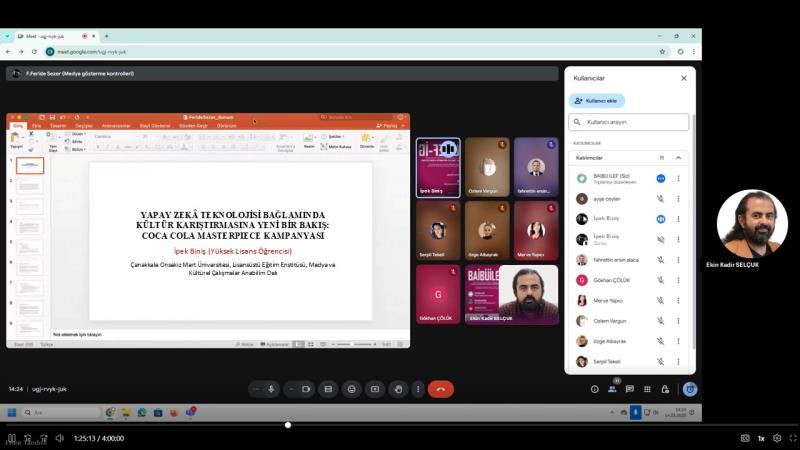This screenshot has width=800, height=450.
Task: Open host controls lock icon
Action: point(665,389)
